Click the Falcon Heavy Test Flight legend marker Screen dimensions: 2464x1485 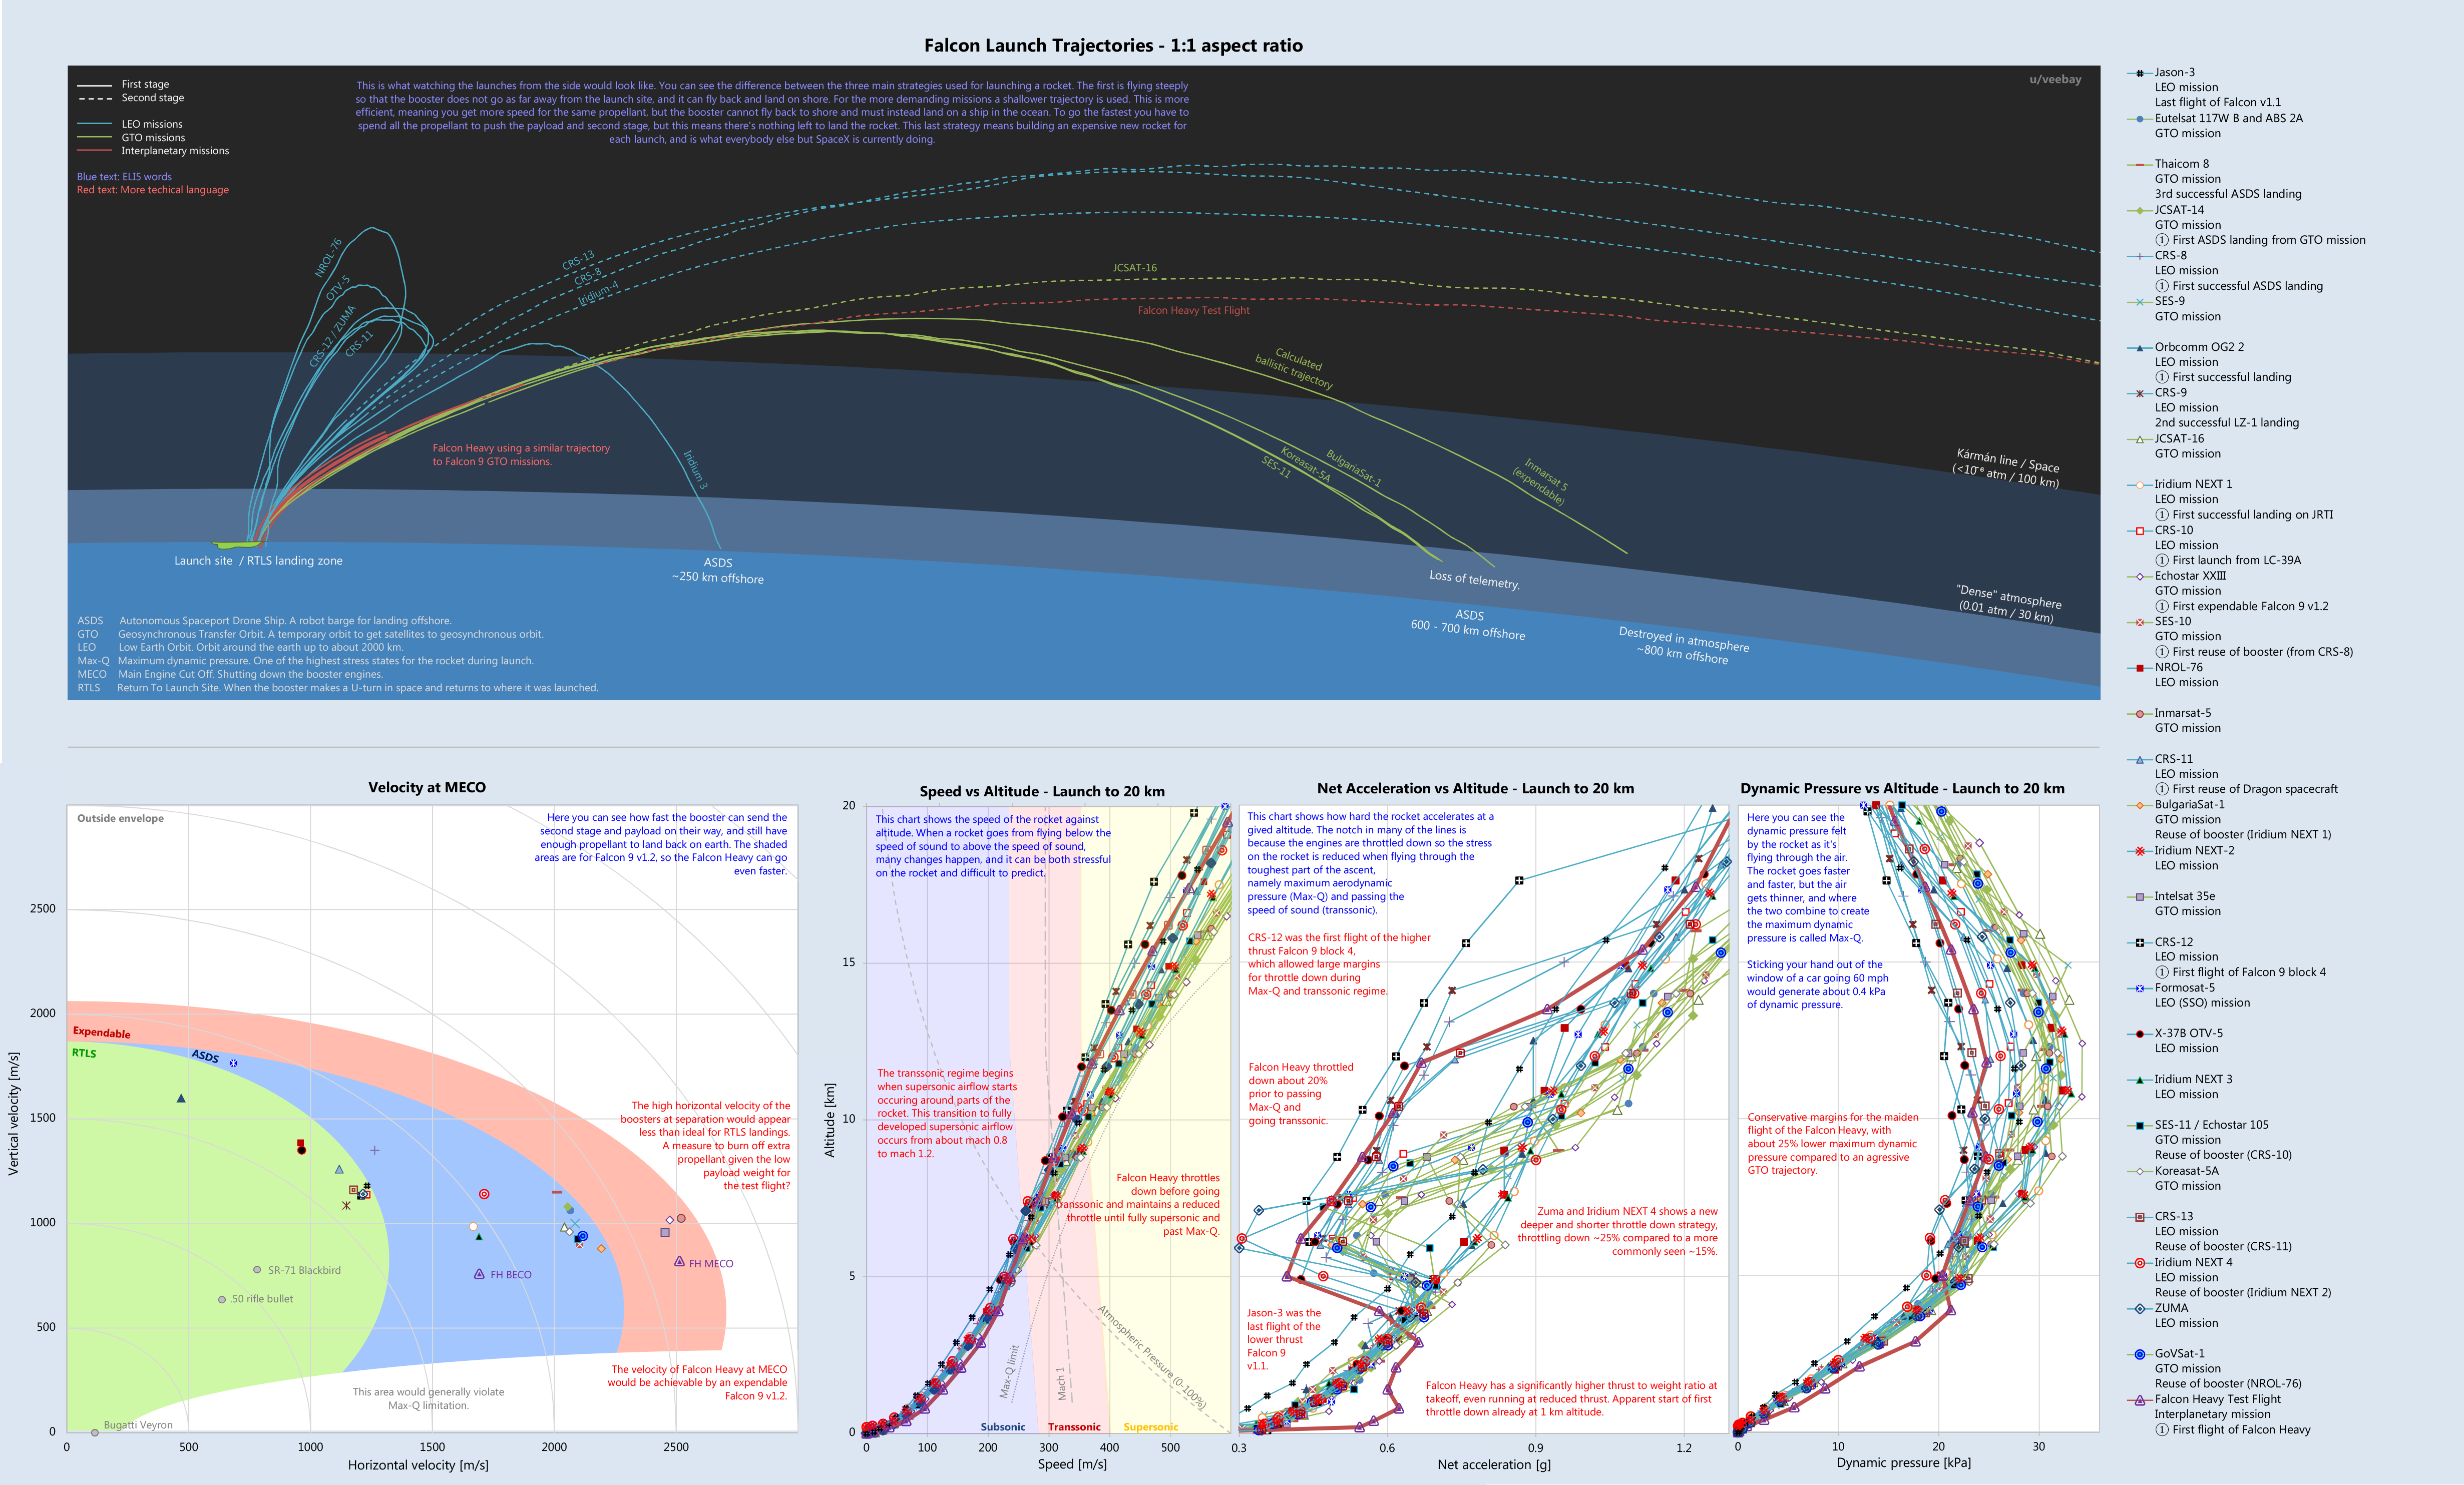pyautogui.click(x=2139, y=1400)
